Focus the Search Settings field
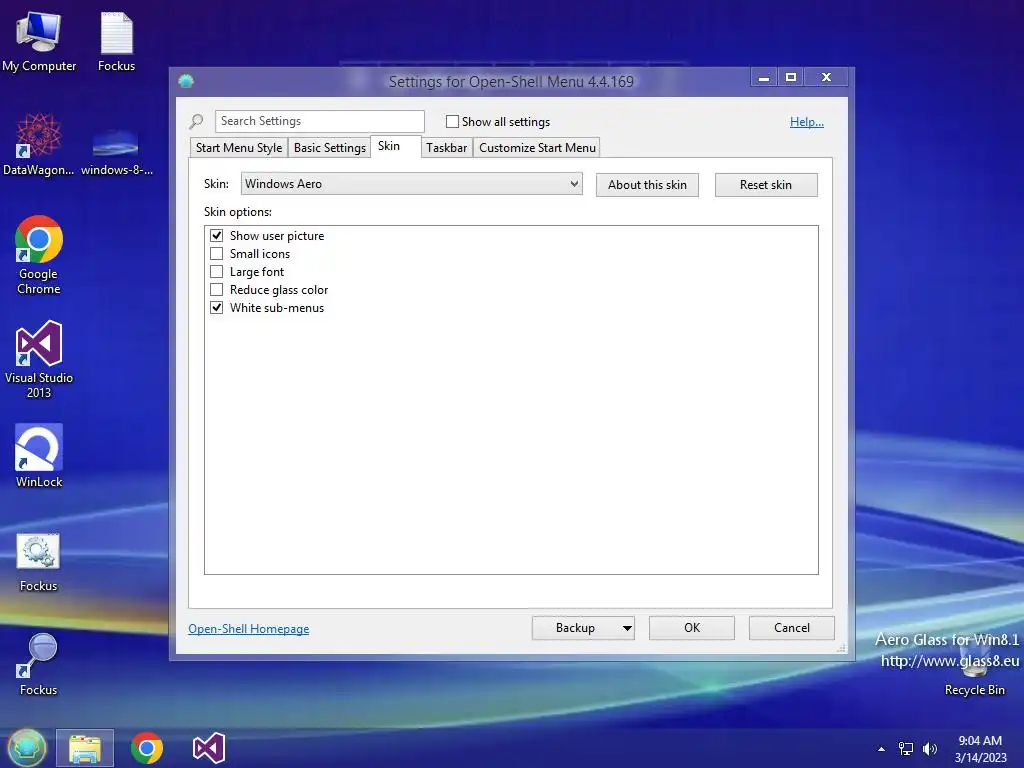This screenshot has height=768, width=1024. coord(319,121)
